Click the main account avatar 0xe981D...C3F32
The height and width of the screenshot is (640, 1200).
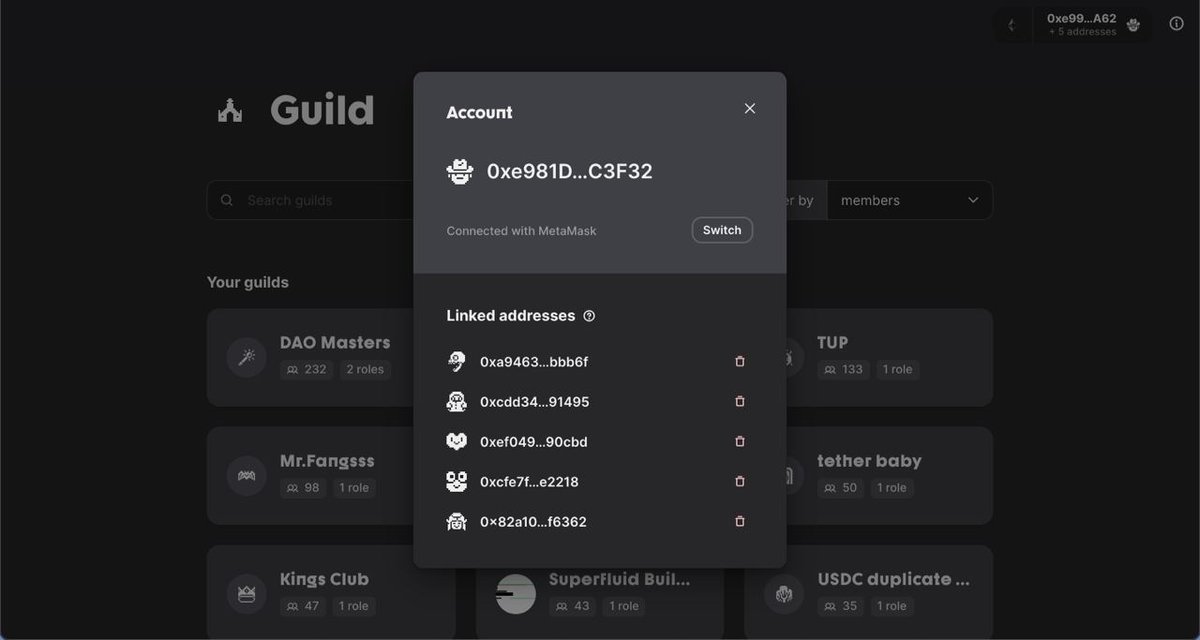pyautogui.click(x=460, y=171)
